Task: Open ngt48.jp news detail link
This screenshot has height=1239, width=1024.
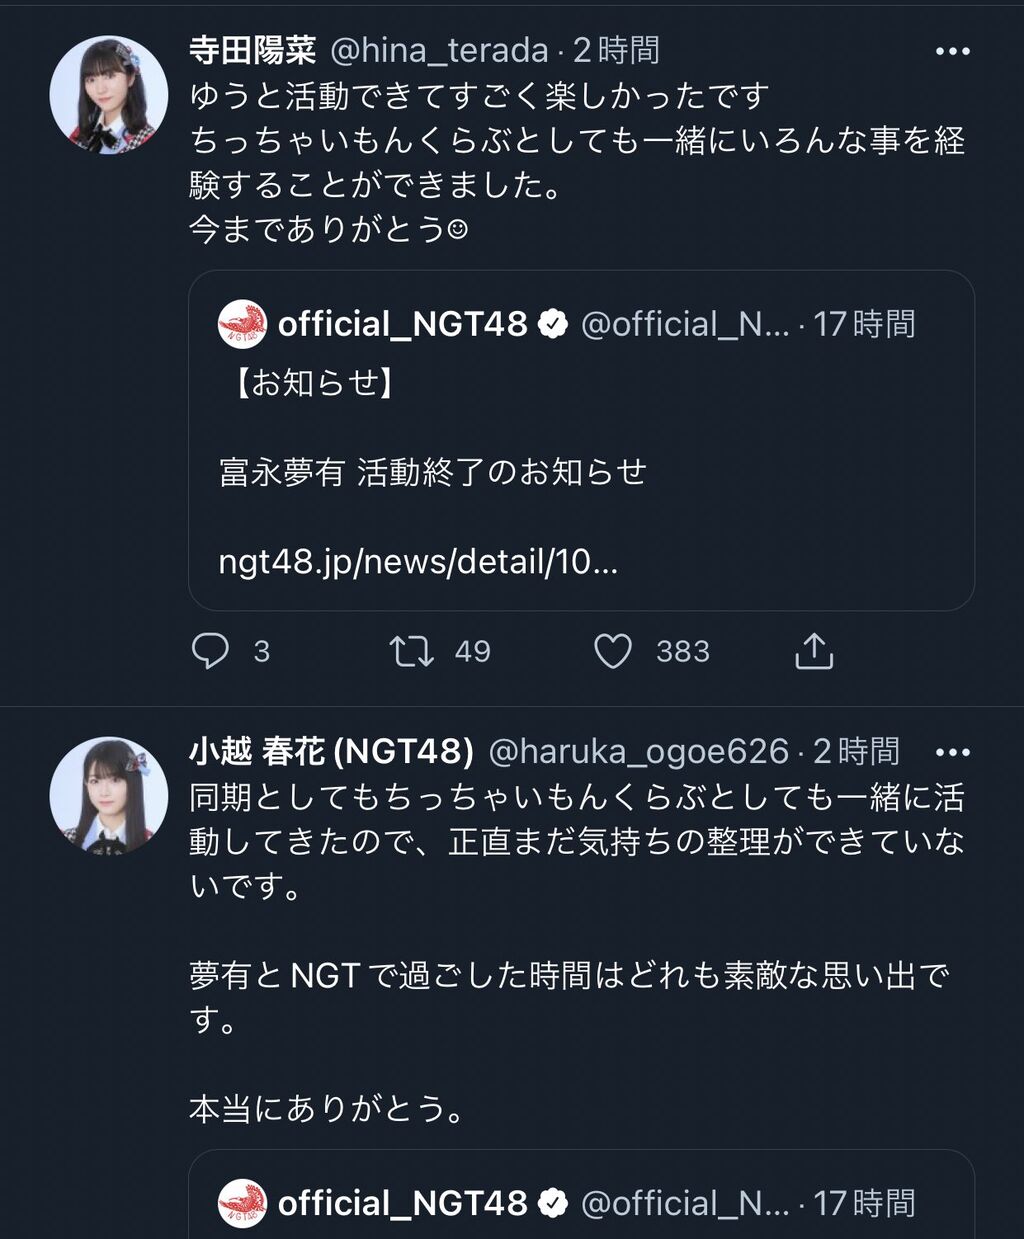Action: [x=418, y=562]
